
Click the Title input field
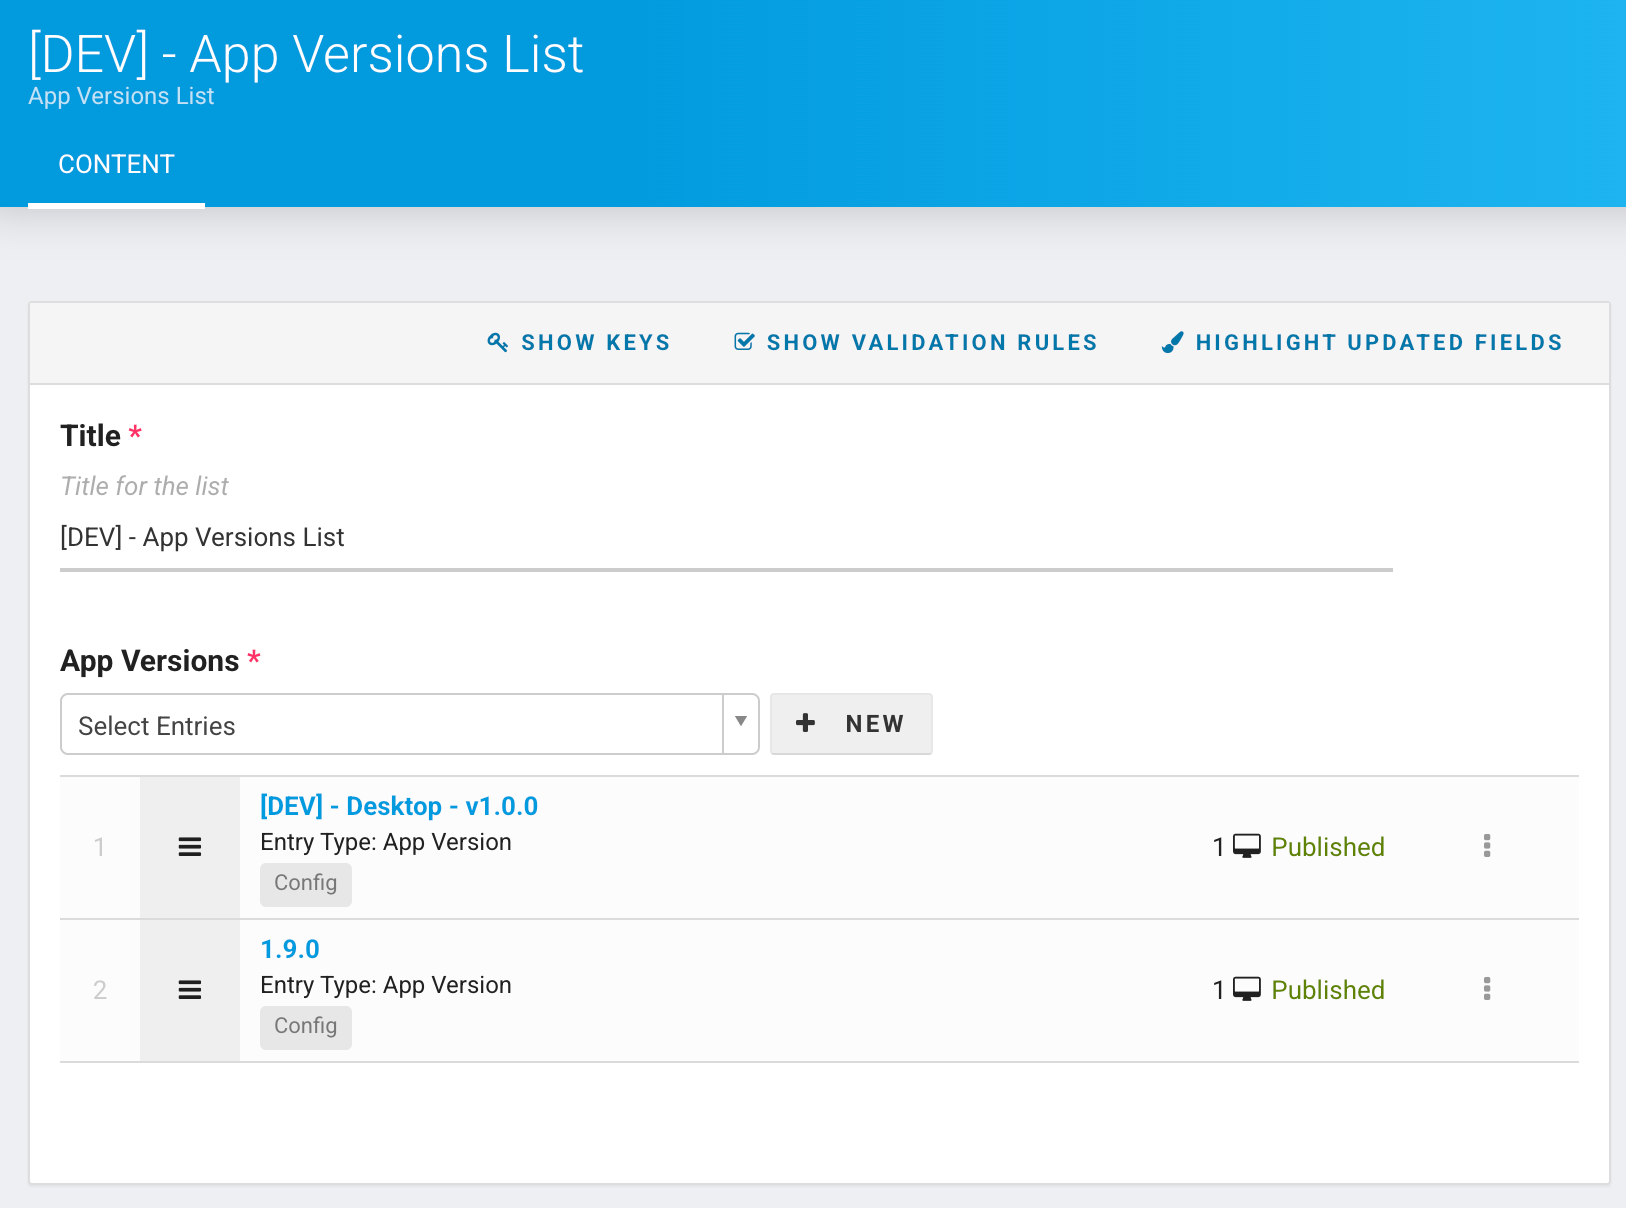(x=725, y=538)
